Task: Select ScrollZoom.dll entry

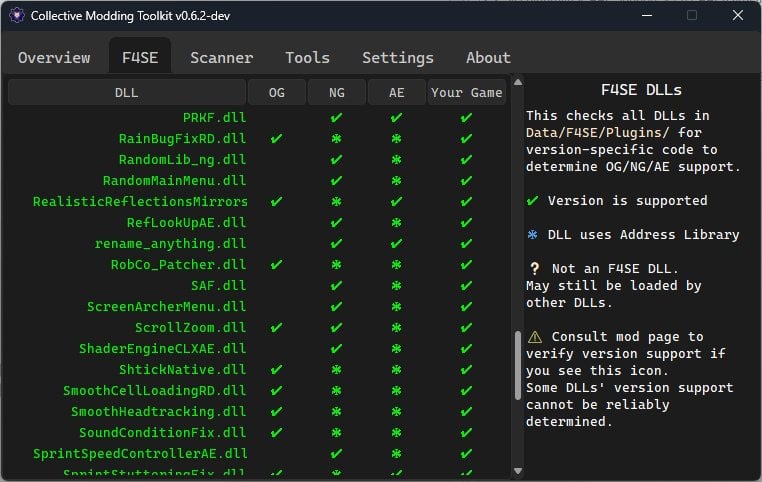Action: (190, 327)
